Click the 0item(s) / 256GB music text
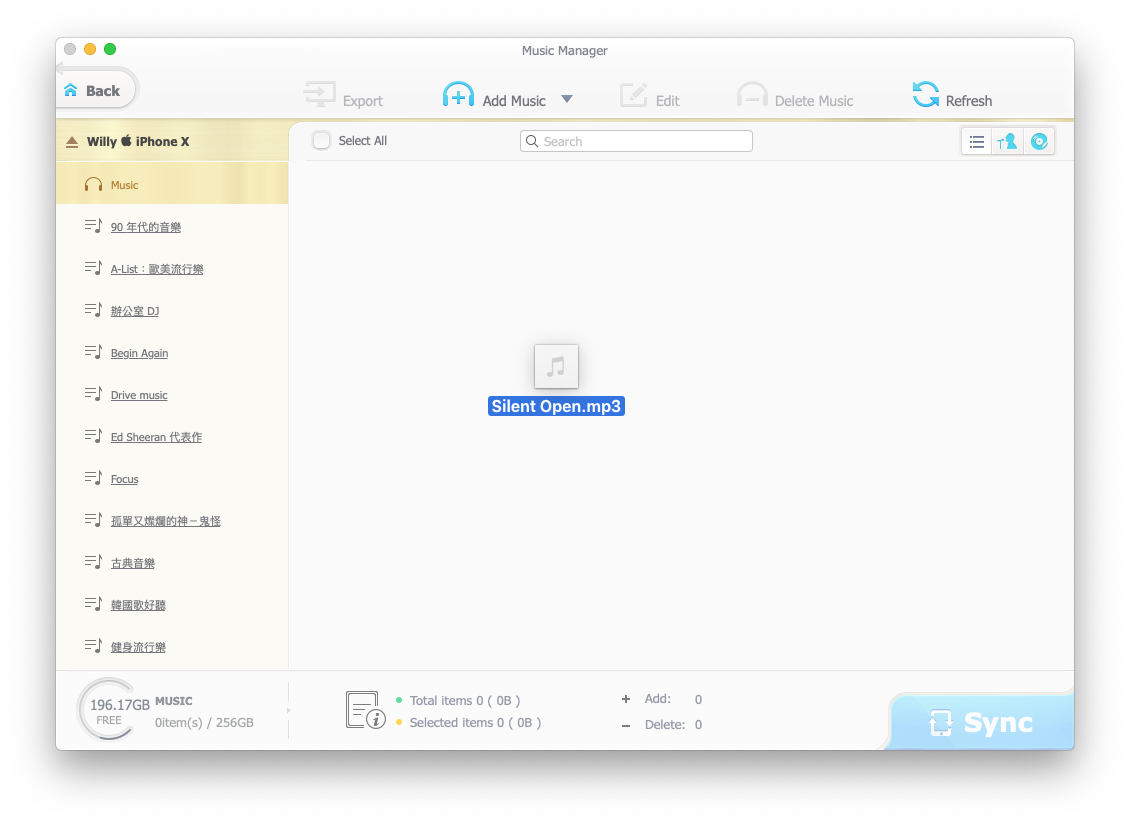1130x824 pixels. [204, 722]
